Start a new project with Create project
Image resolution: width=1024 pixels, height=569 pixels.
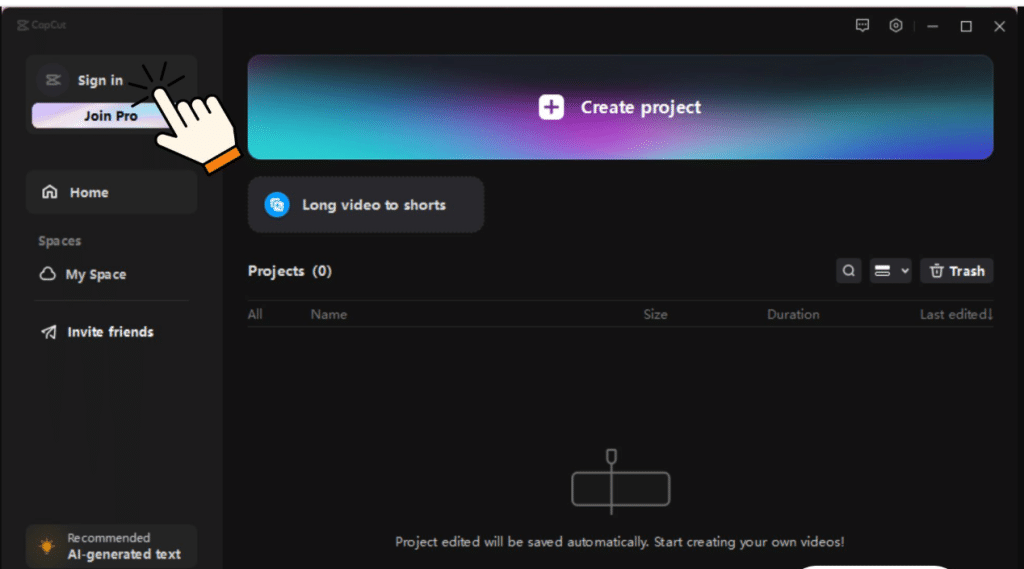(620, 107)
